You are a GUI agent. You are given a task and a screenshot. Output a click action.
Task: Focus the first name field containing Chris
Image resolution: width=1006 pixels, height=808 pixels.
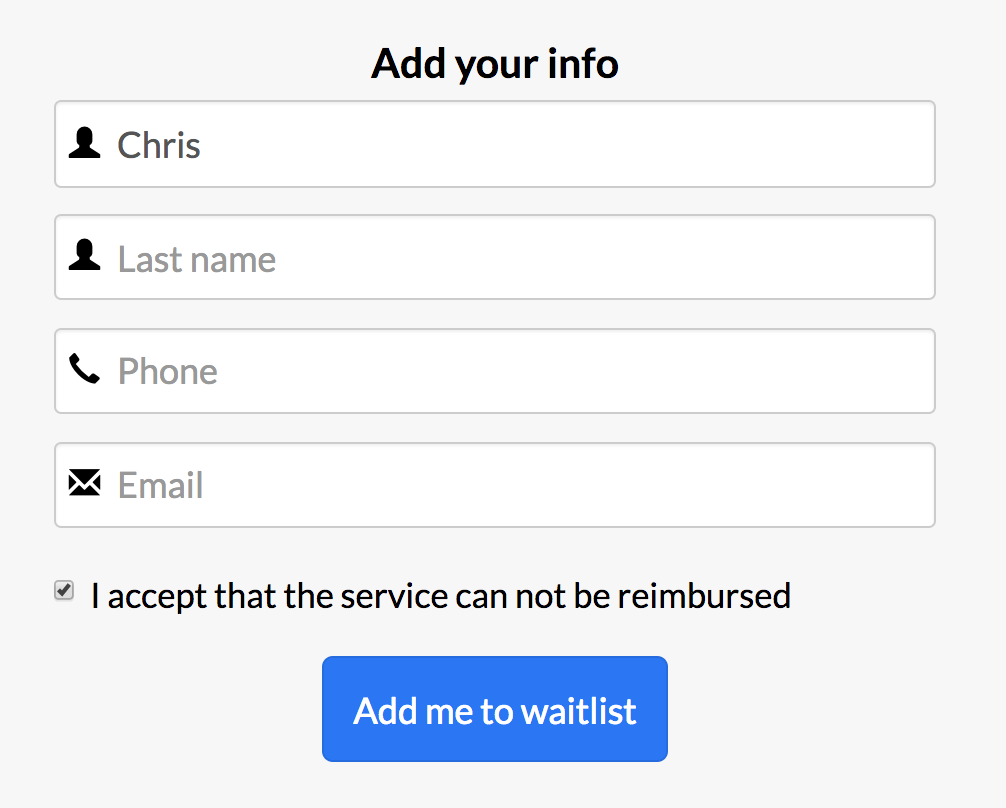tap(495, 144)
